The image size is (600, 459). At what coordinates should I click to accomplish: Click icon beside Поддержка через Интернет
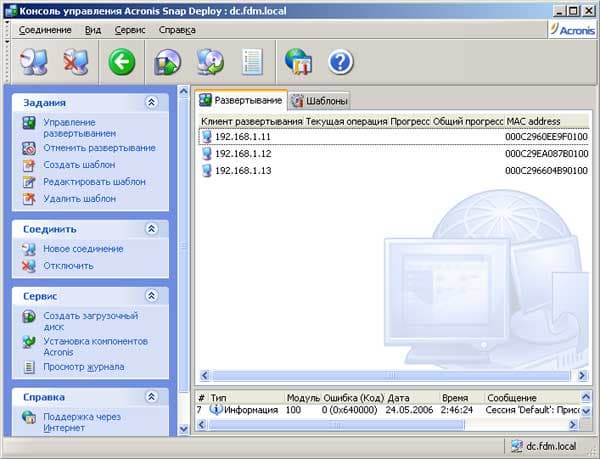pyautogui.click(x=29, y=417)
